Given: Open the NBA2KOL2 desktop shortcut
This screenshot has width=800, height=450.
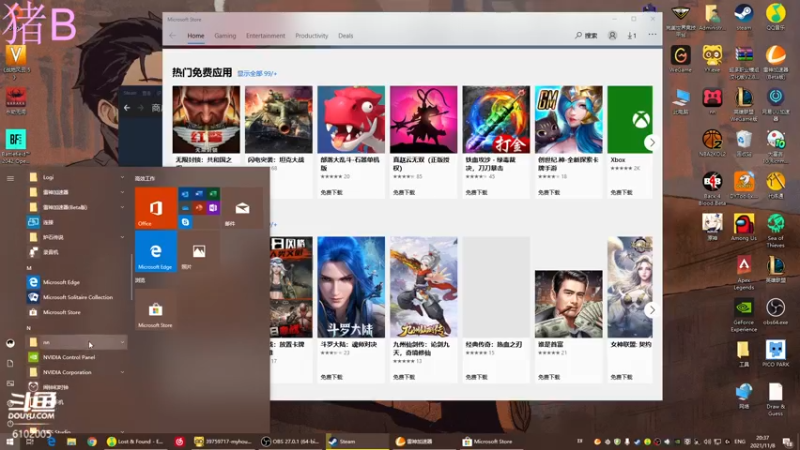Looking at the screenshot, I should [x=712, y=143].
